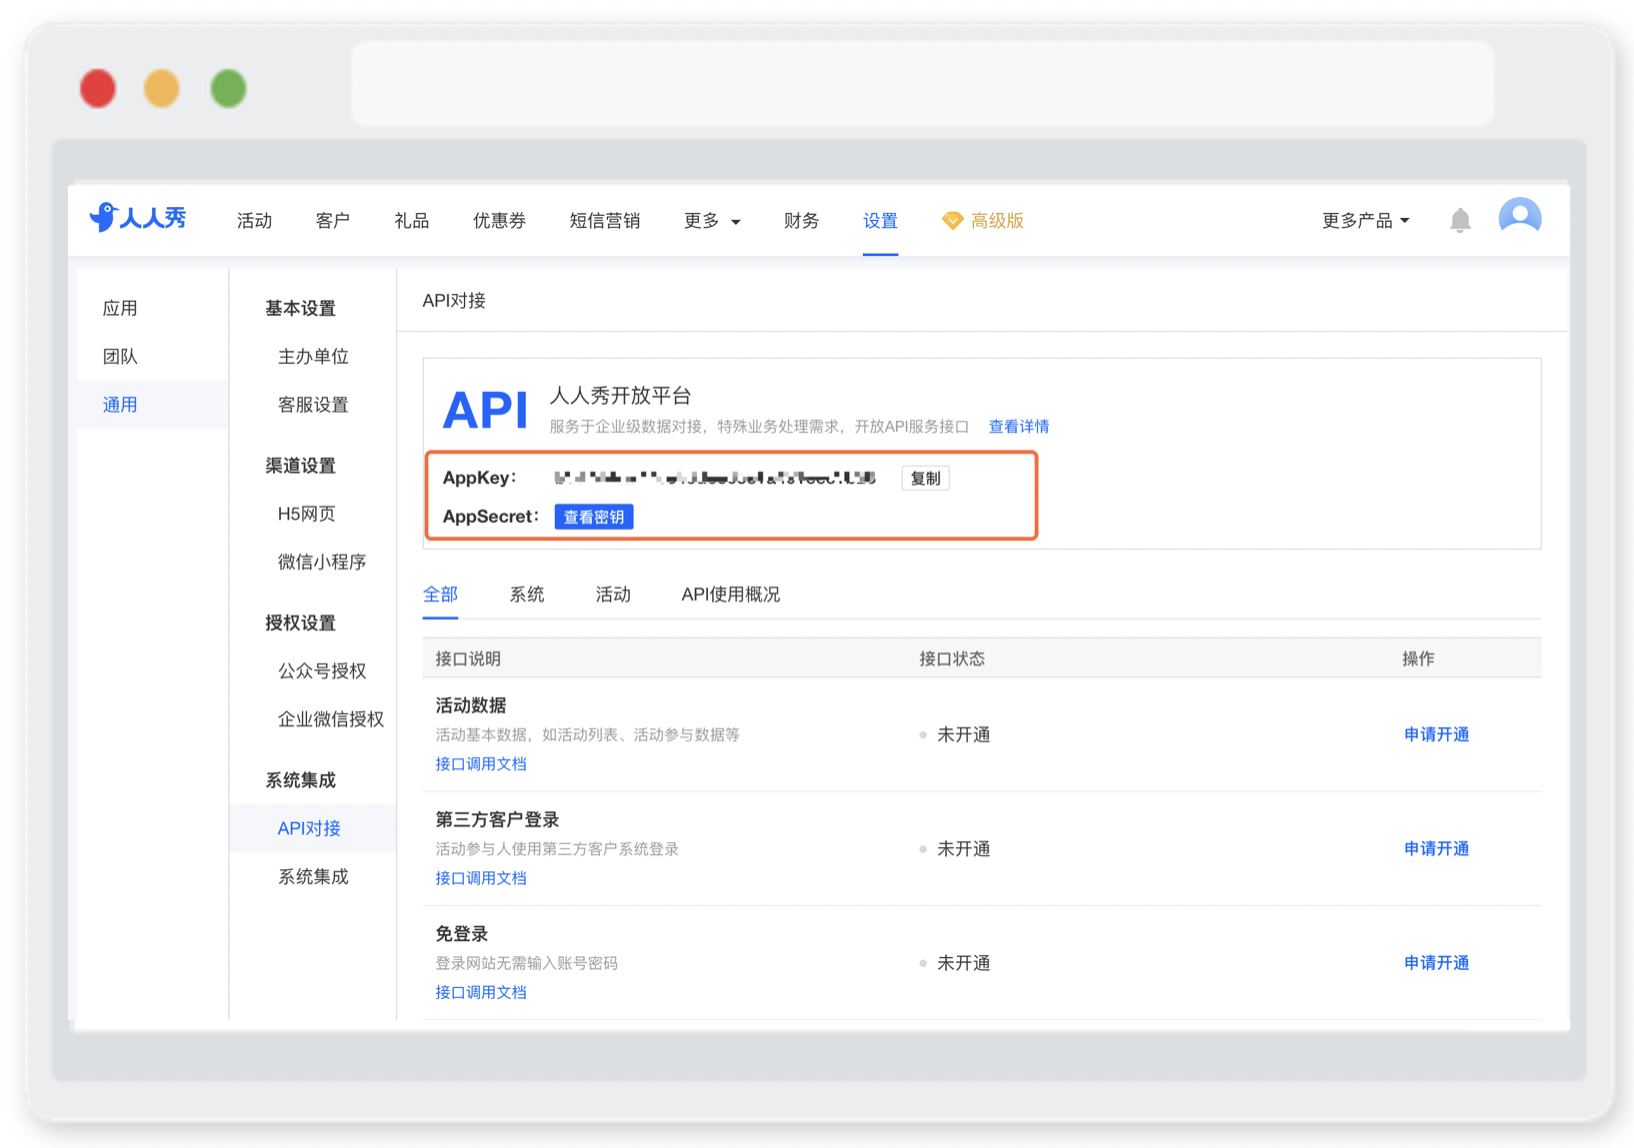This screenshot has width=1634, height=1148.
Task: Open the 活动 top menu
Action: pyautogui.click(x=254, y=221)
